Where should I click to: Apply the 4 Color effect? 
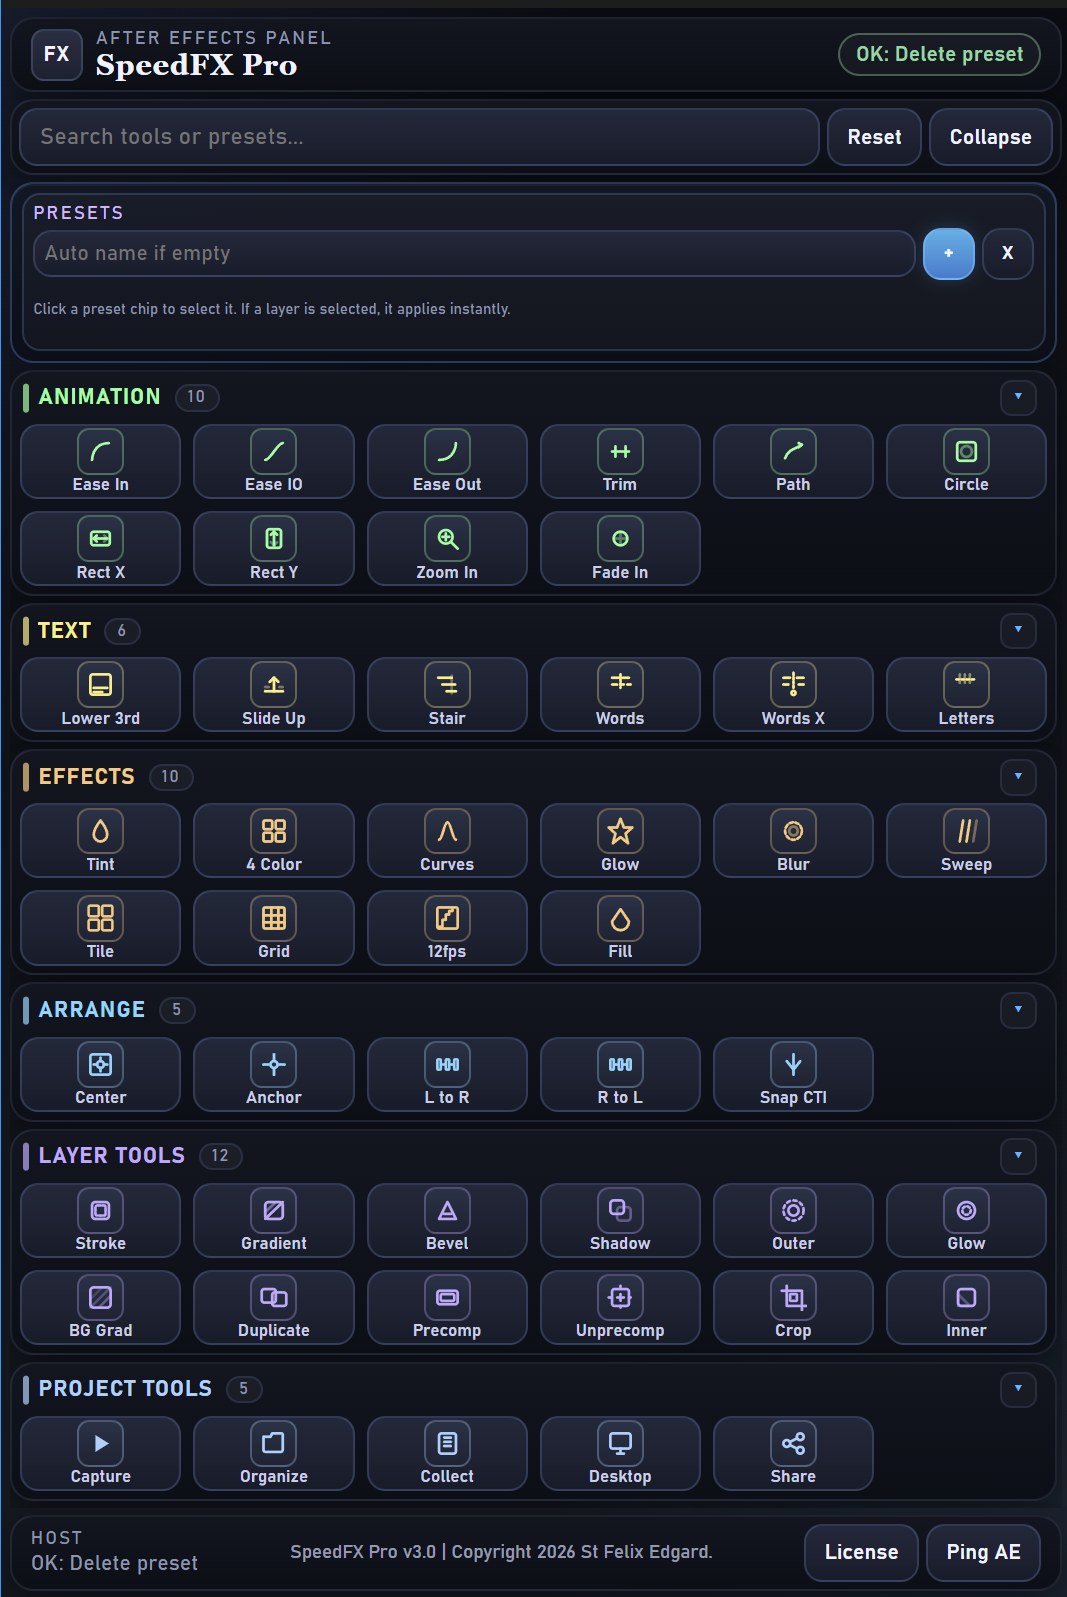click(x=273, y=840)
